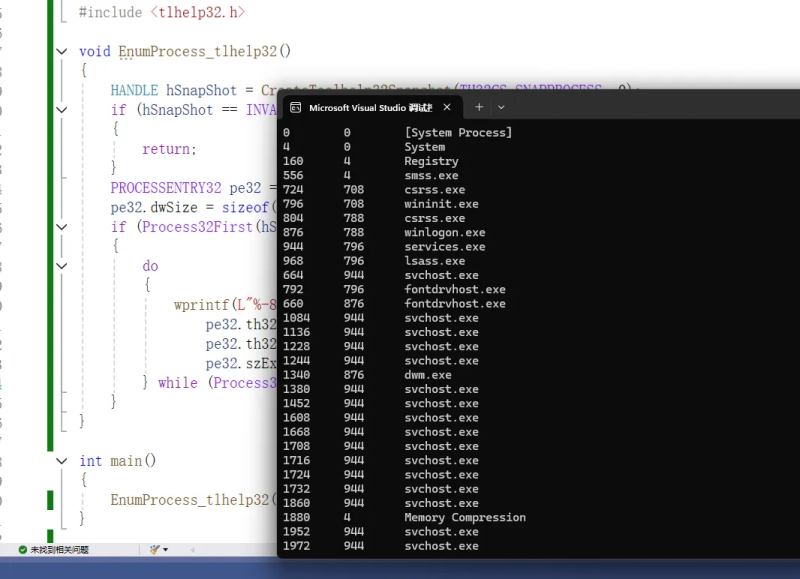Collapse the main function body chevron
The height and width of the screenshot is (579, 800).
click(x=61, y=461)
